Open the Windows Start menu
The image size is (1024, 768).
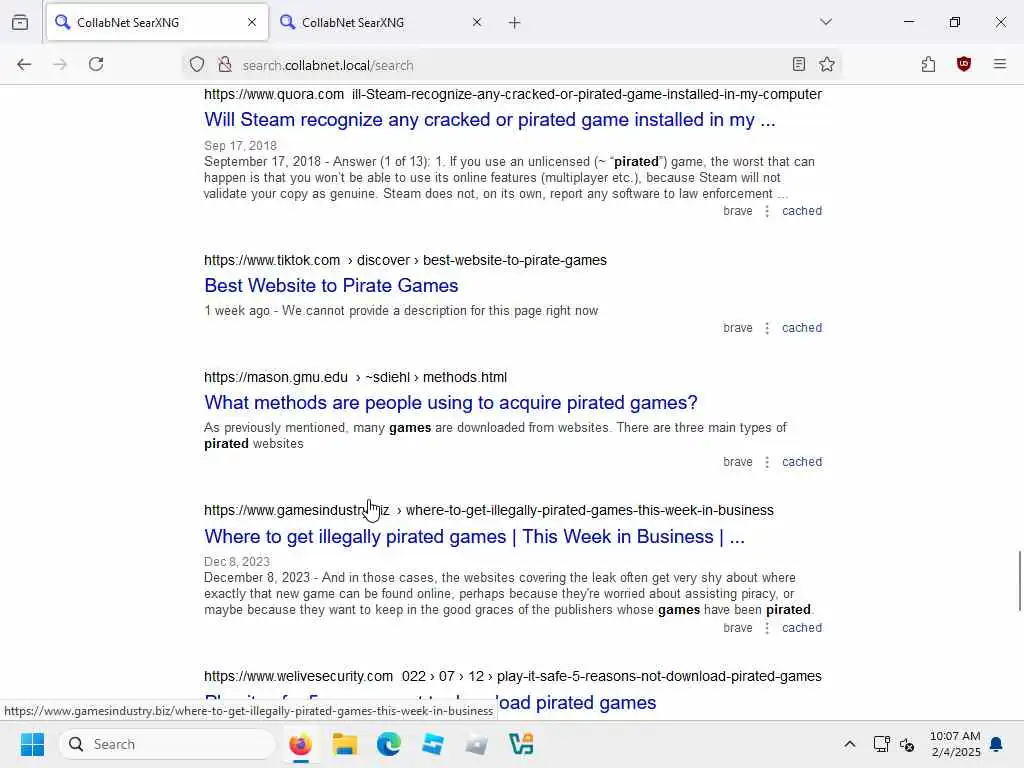[32, 744]
